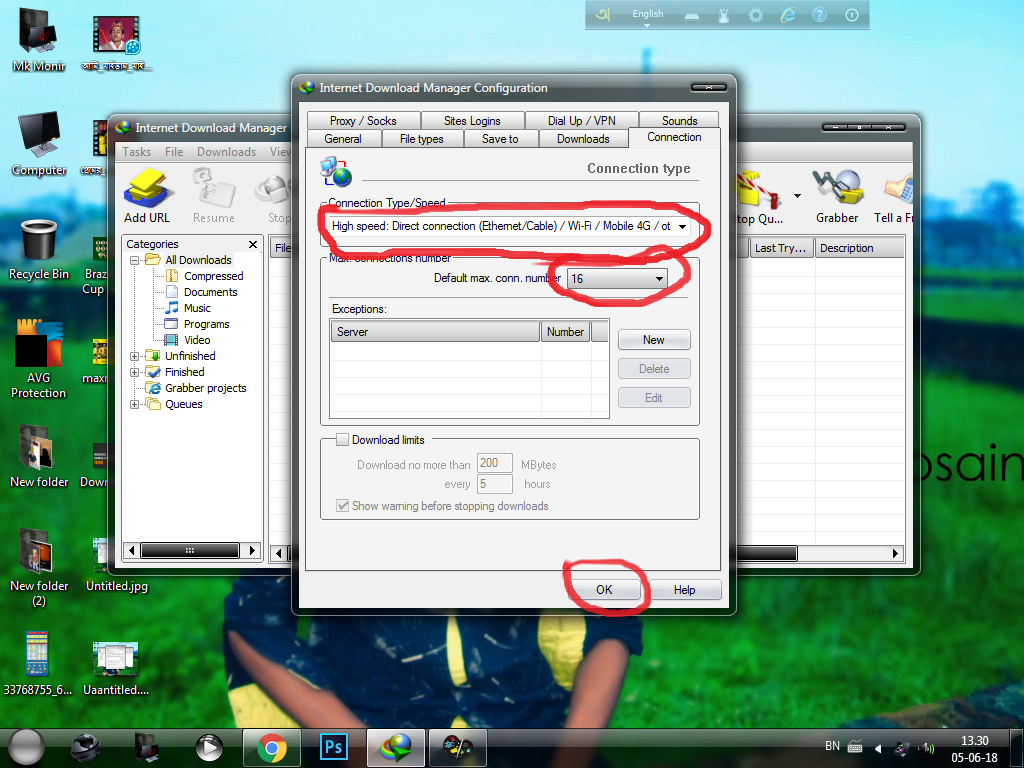
Task: Click the Help button in configuration
Action: point(684,590)
